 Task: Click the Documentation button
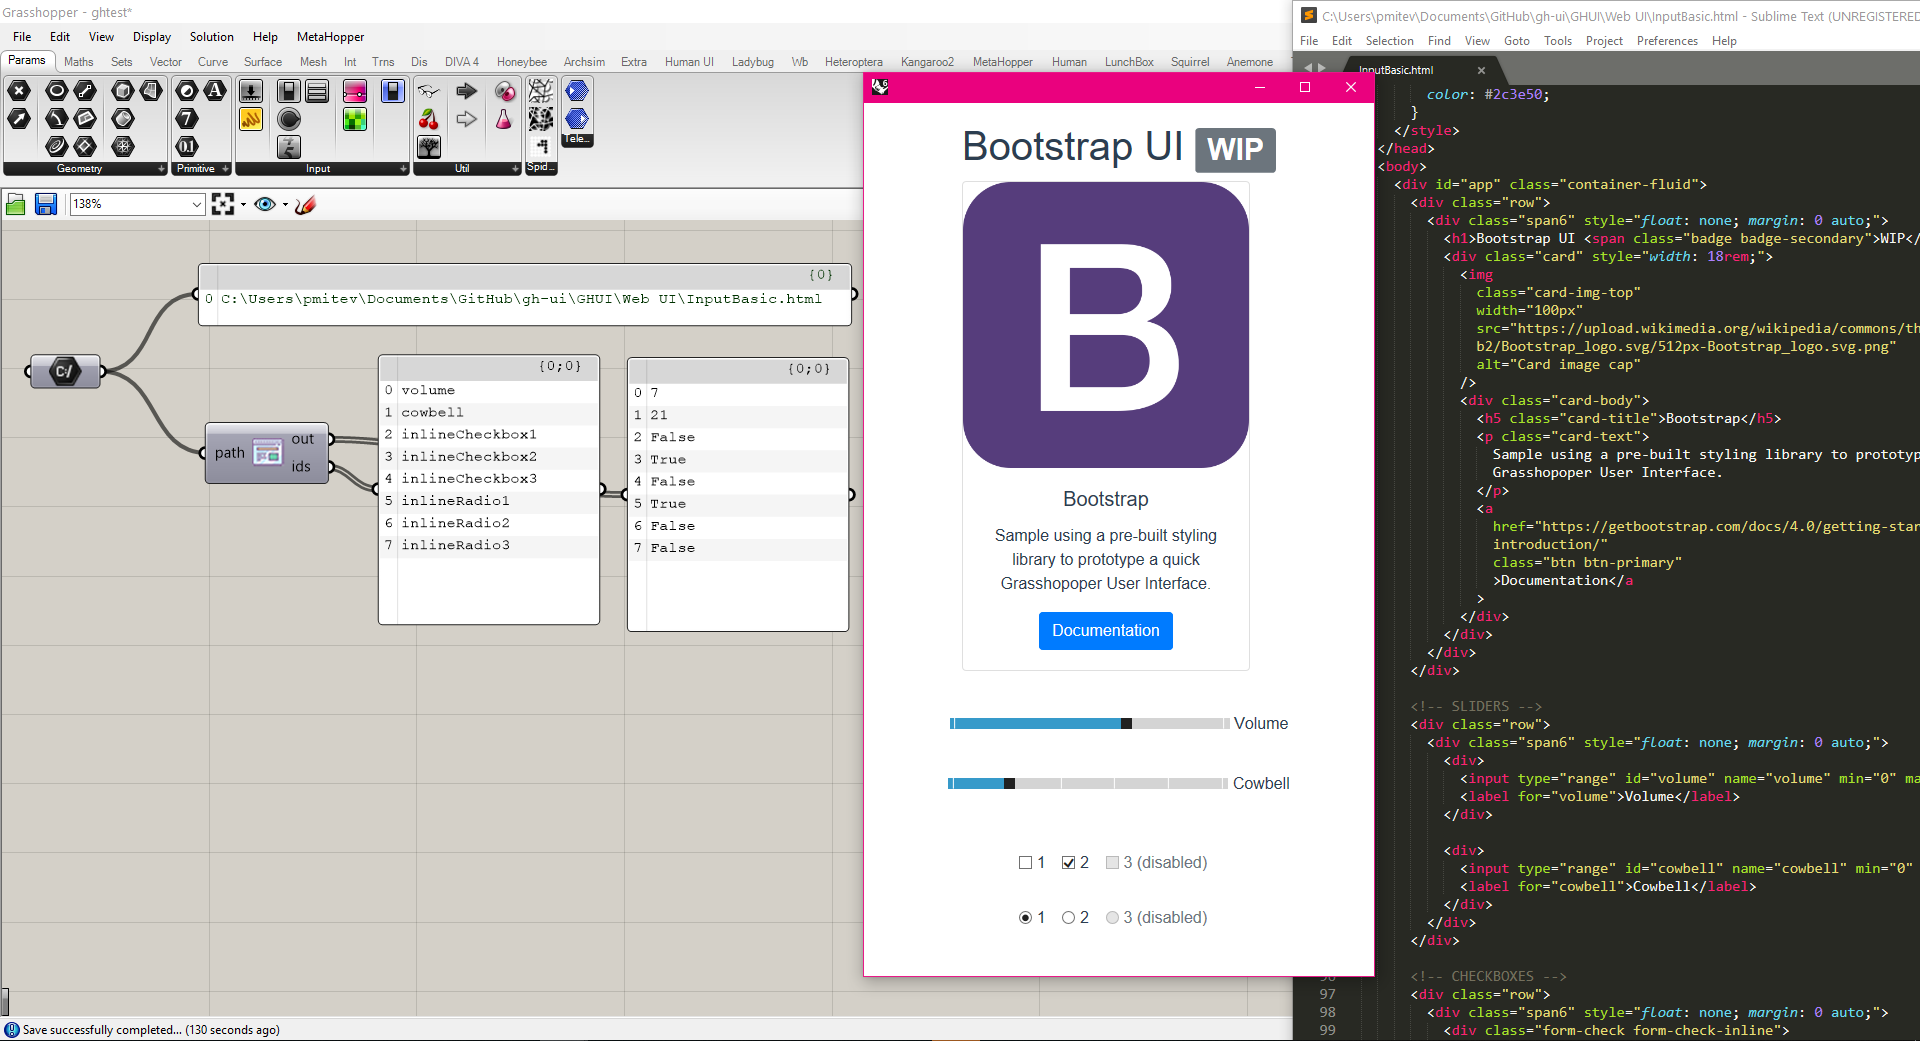(1105, 631)
